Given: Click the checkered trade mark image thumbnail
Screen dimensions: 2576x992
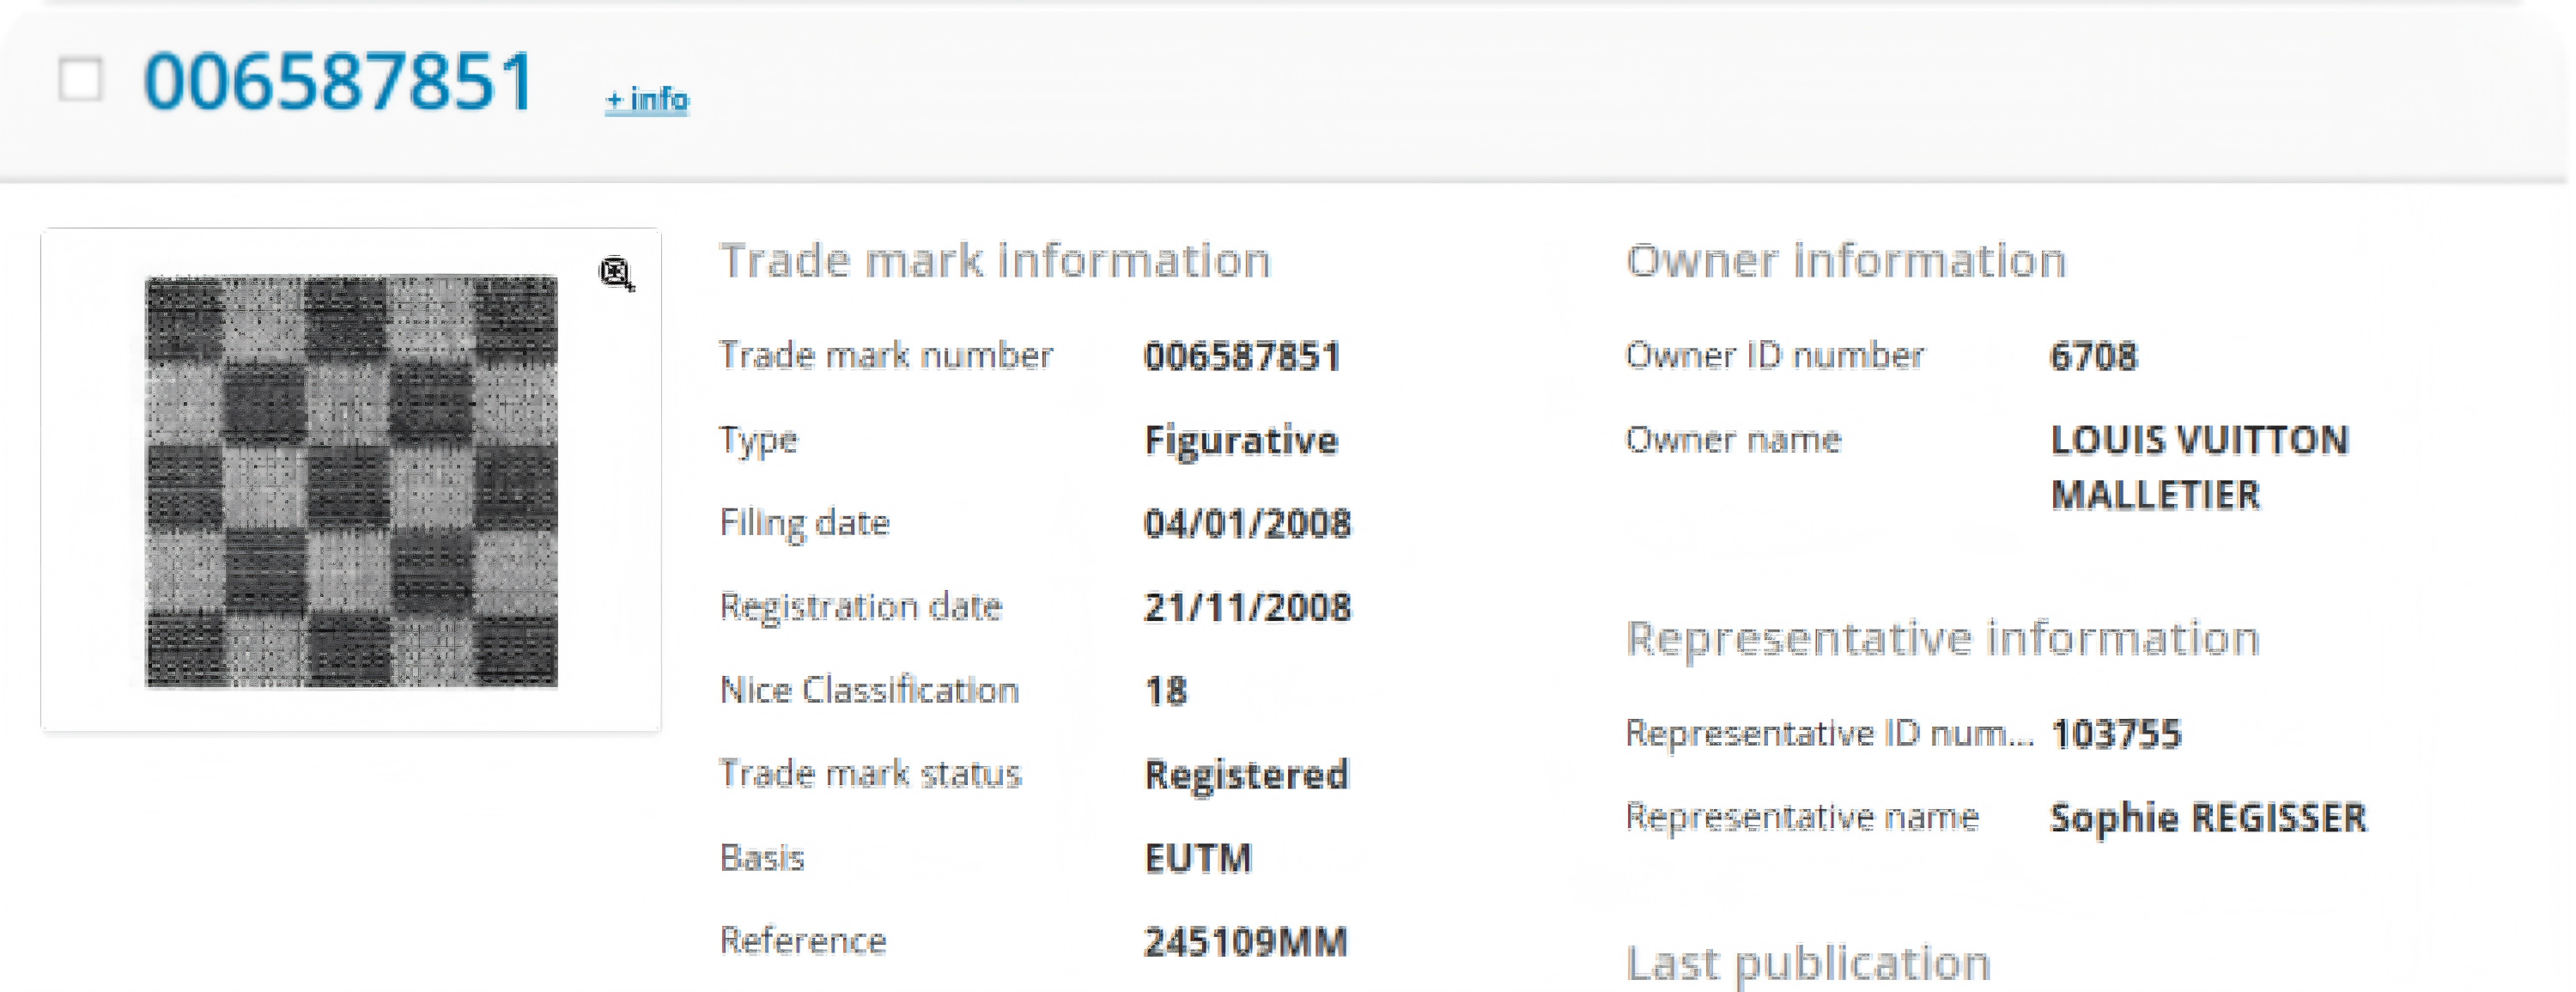Looking at the screenshot, I should [x=351, y=481].
